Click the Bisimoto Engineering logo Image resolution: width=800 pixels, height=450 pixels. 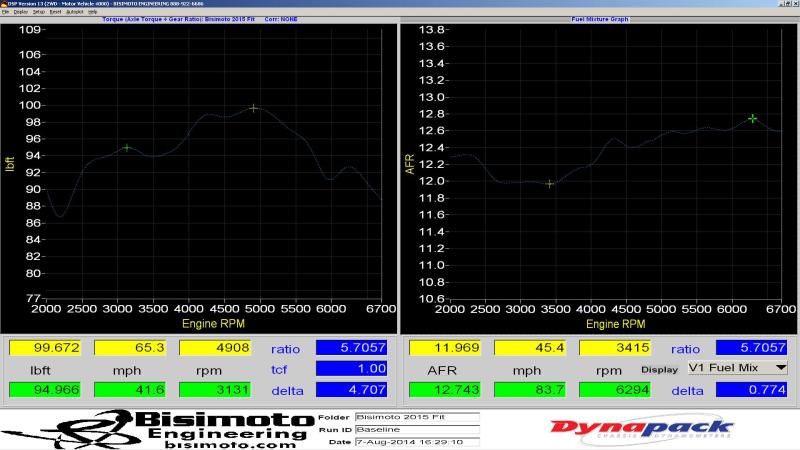(158, 430)
